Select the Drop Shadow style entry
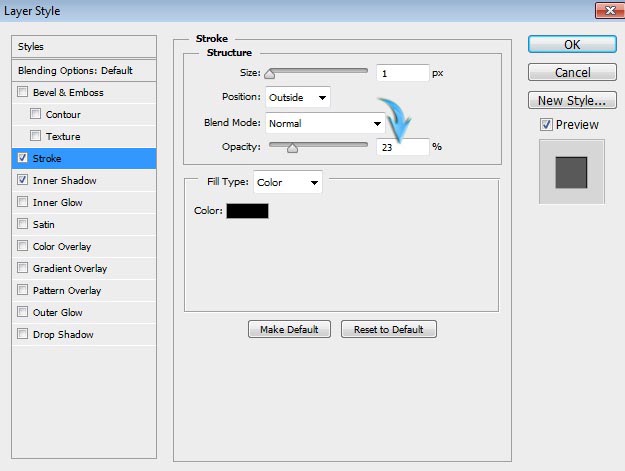Image resolution: width=625 pixels, height=471 pixels. [84, 334]
